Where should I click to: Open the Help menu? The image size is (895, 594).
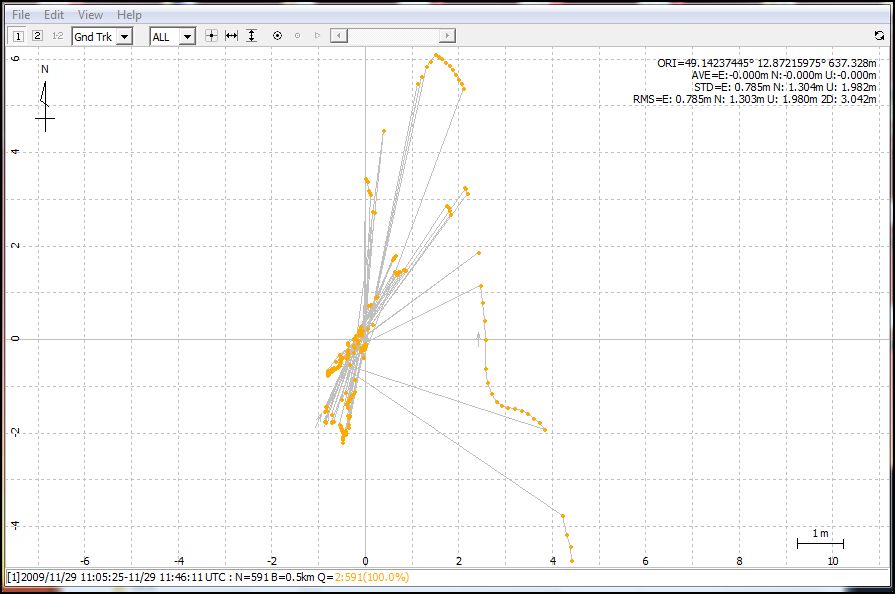point(129,15)
